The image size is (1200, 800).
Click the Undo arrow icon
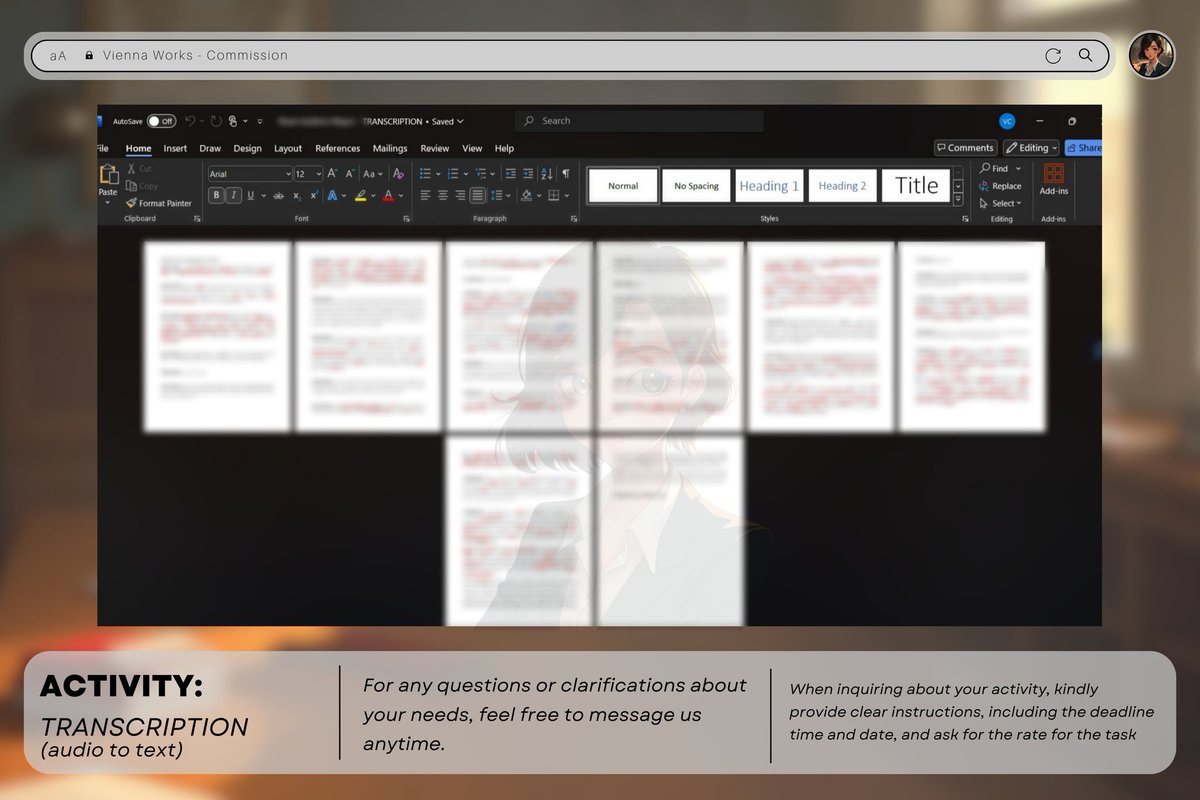click(x=190, y=121)
